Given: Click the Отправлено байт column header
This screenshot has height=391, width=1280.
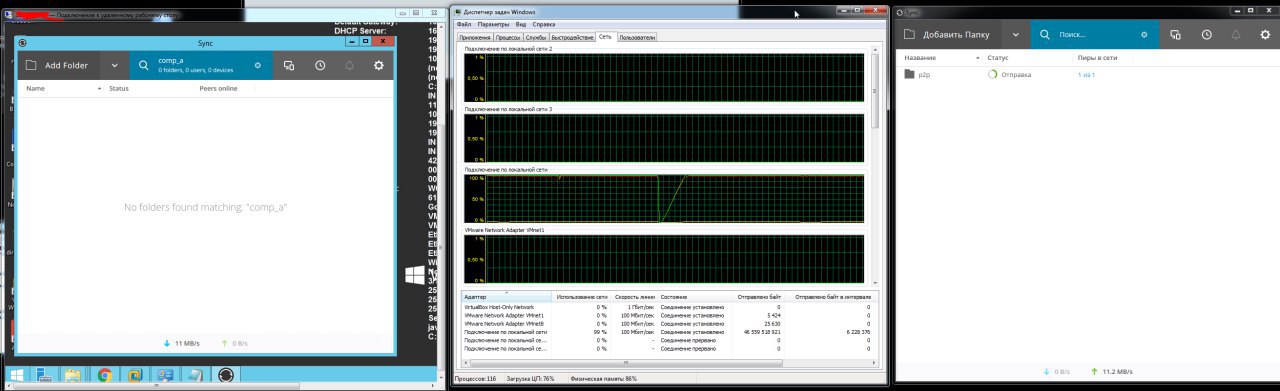Looking at the screenshot, I should pyautogui.click(x=757, y=297).
